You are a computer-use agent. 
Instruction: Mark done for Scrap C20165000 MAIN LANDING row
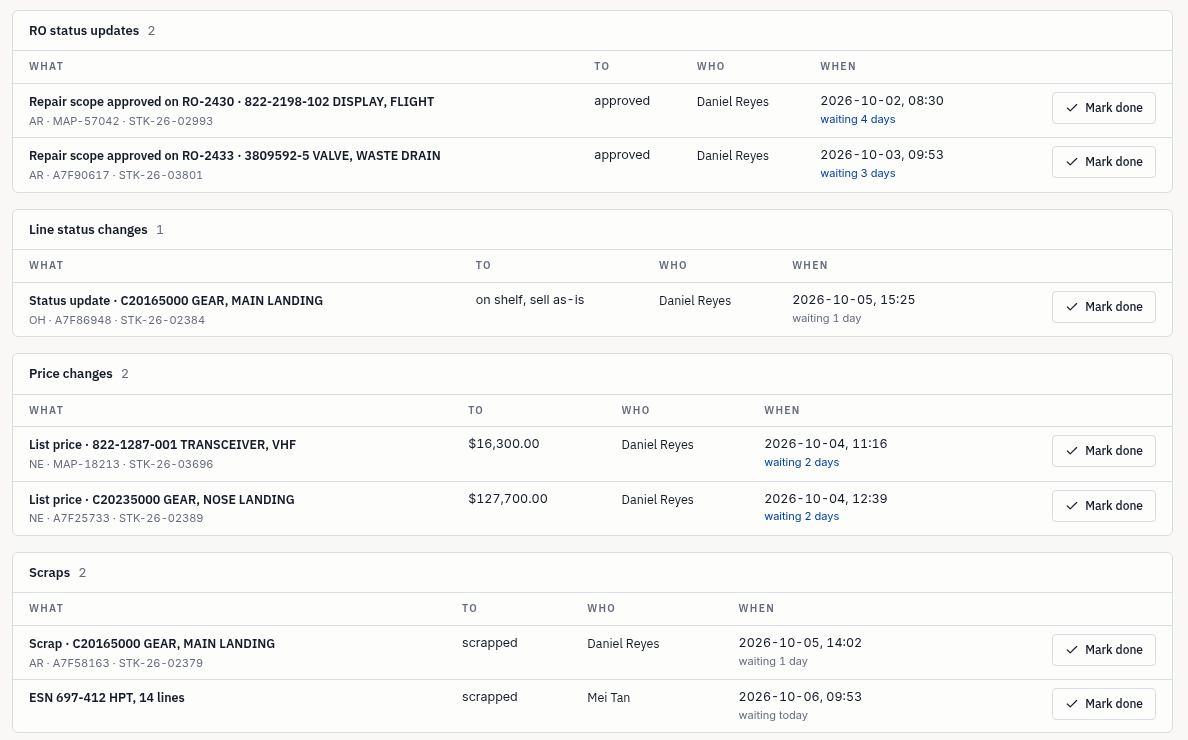coord(1103,650)
